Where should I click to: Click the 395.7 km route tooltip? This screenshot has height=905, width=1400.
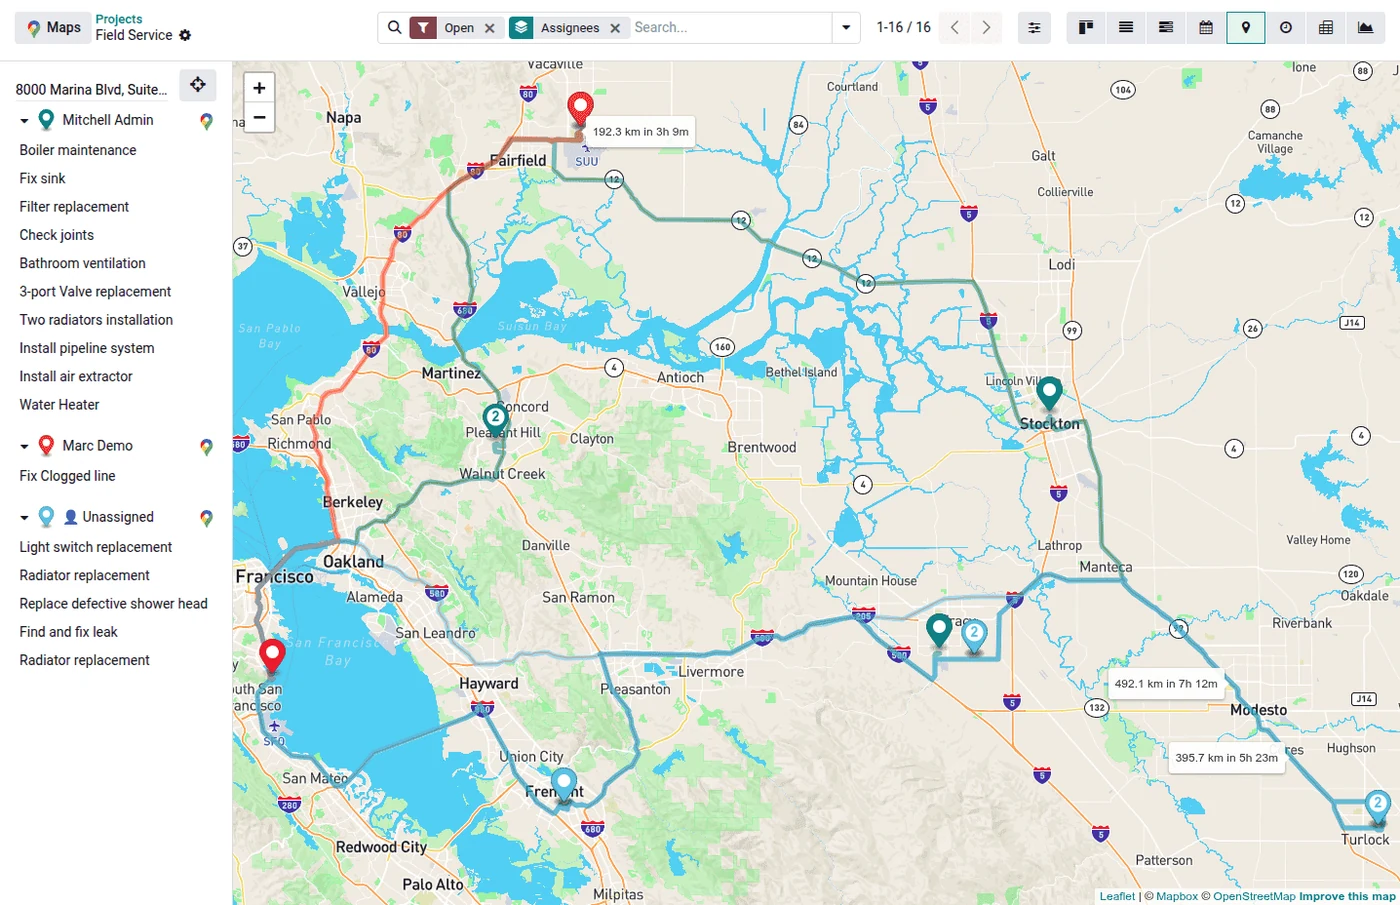pyautogui.click(x=1226, y=758)
